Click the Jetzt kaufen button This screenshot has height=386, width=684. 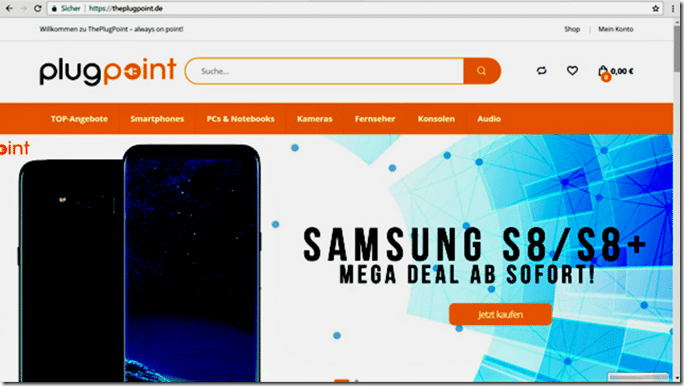(x=500, y=314)
